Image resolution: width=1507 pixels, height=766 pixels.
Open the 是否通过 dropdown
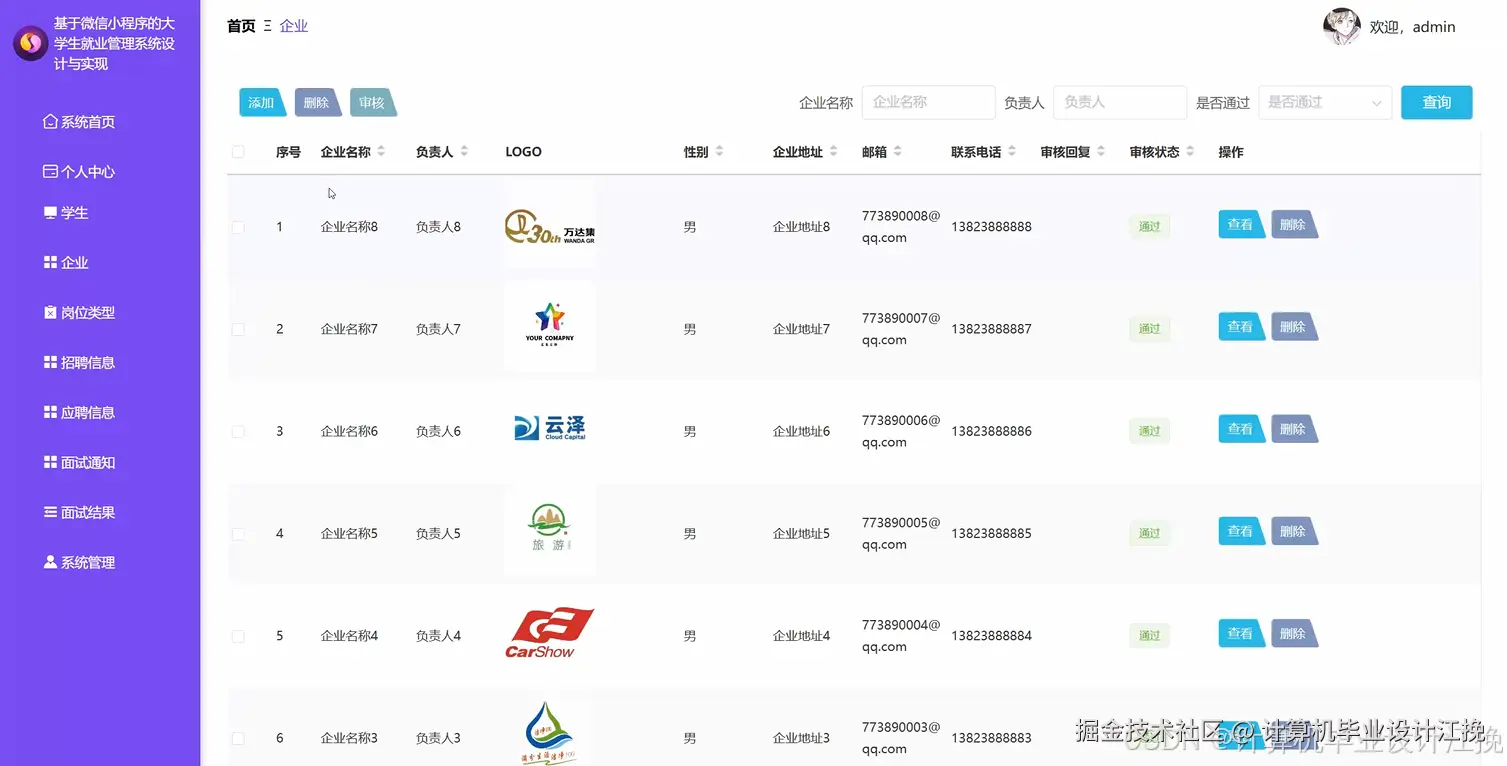point(1324,102)
